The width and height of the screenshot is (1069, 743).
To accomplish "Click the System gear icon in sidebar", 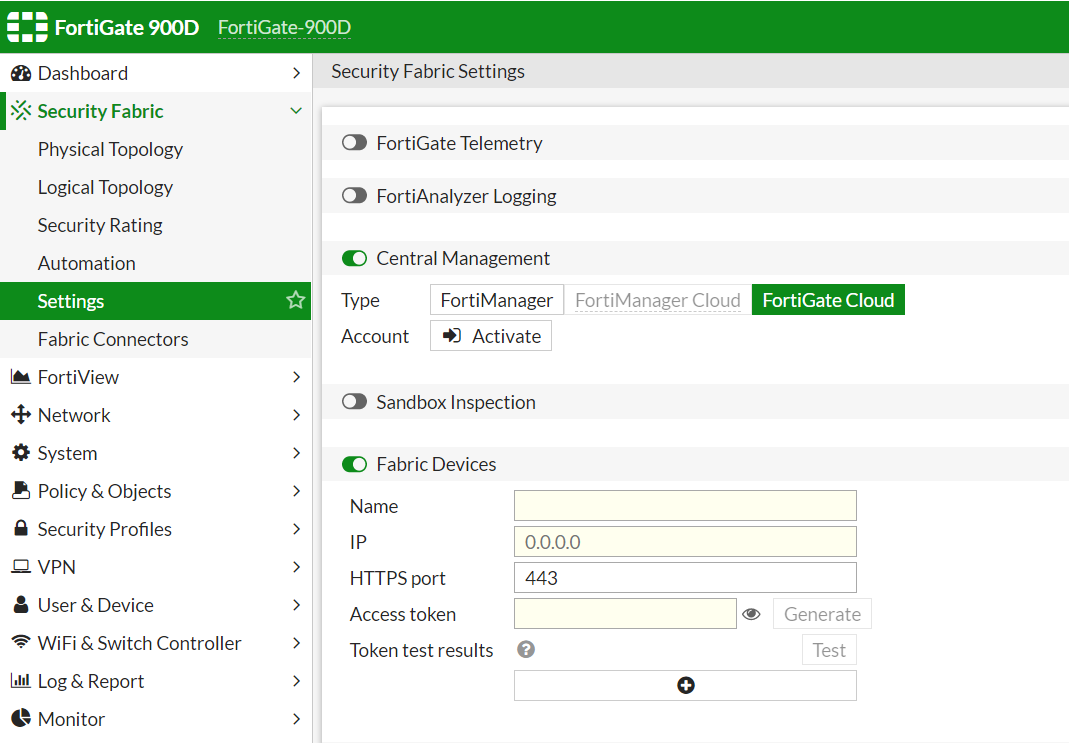I will [x=20, y=453].
